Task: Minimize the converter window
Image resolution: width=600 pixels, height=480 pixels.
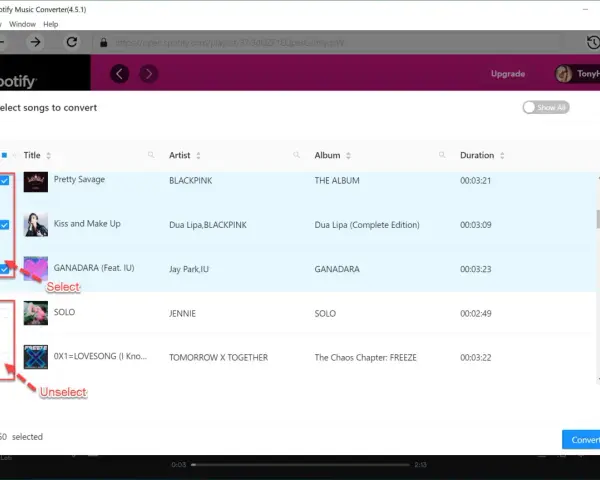Action: coord(585,9)
